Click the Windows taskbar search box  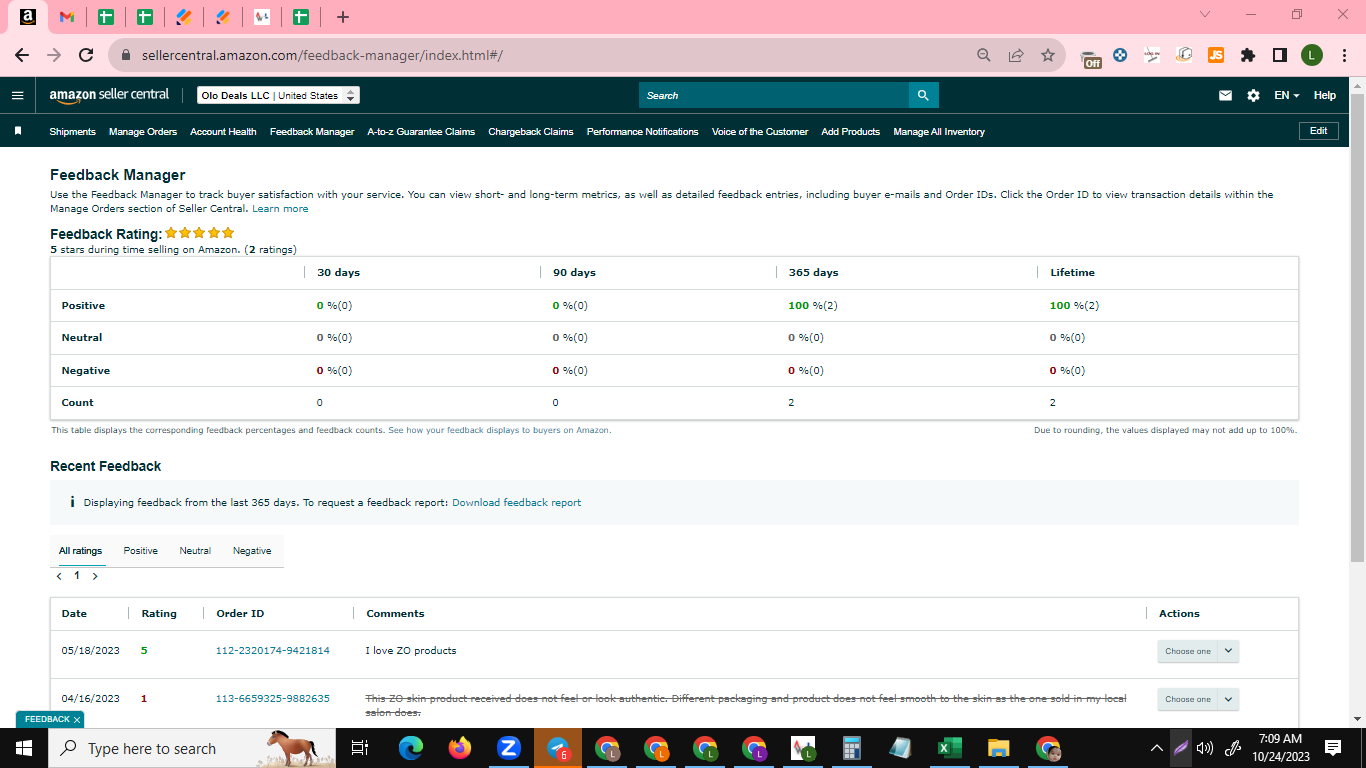pyautogui.click(x=192, y=747)
